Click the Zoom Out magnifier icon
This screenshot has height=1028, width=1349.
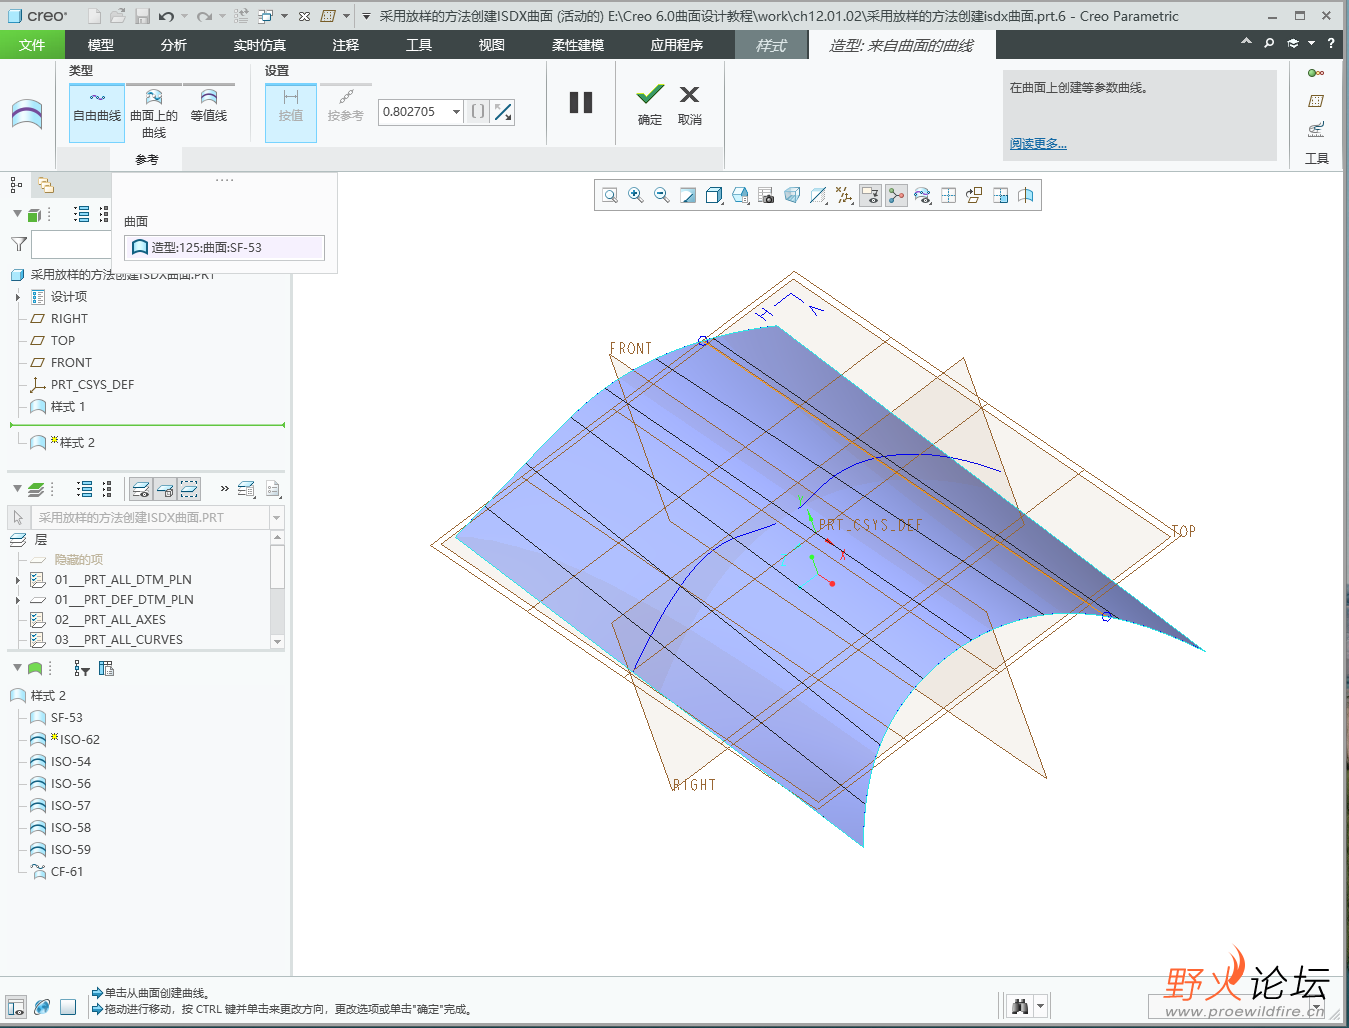(x=662, y=196)
